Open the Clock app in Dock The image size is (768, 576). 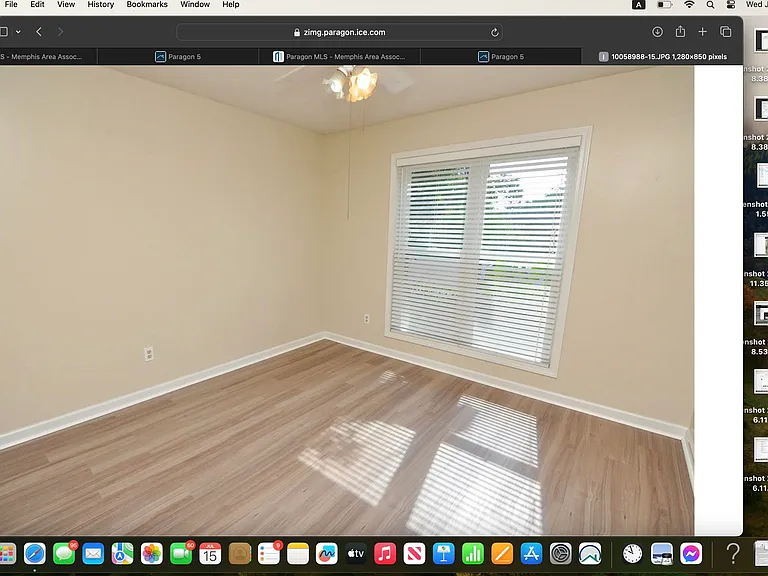pos(632,554)
